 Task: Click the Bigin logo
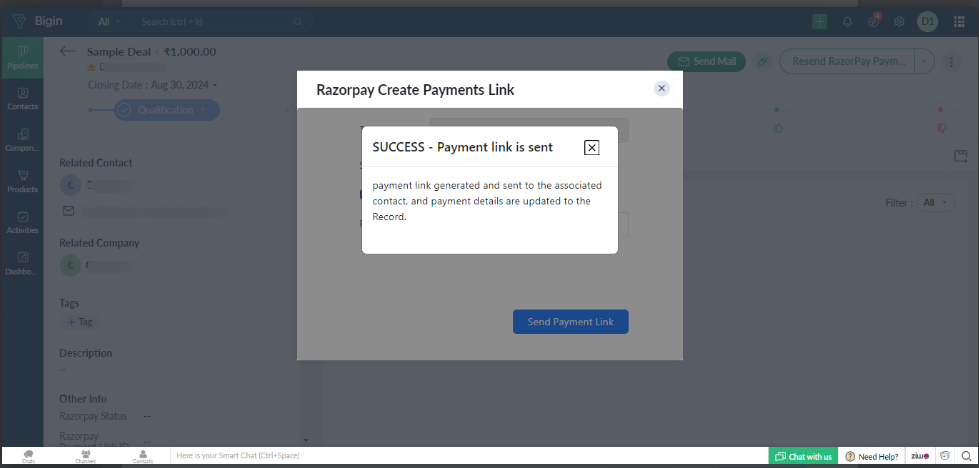[x=37, y=21]
